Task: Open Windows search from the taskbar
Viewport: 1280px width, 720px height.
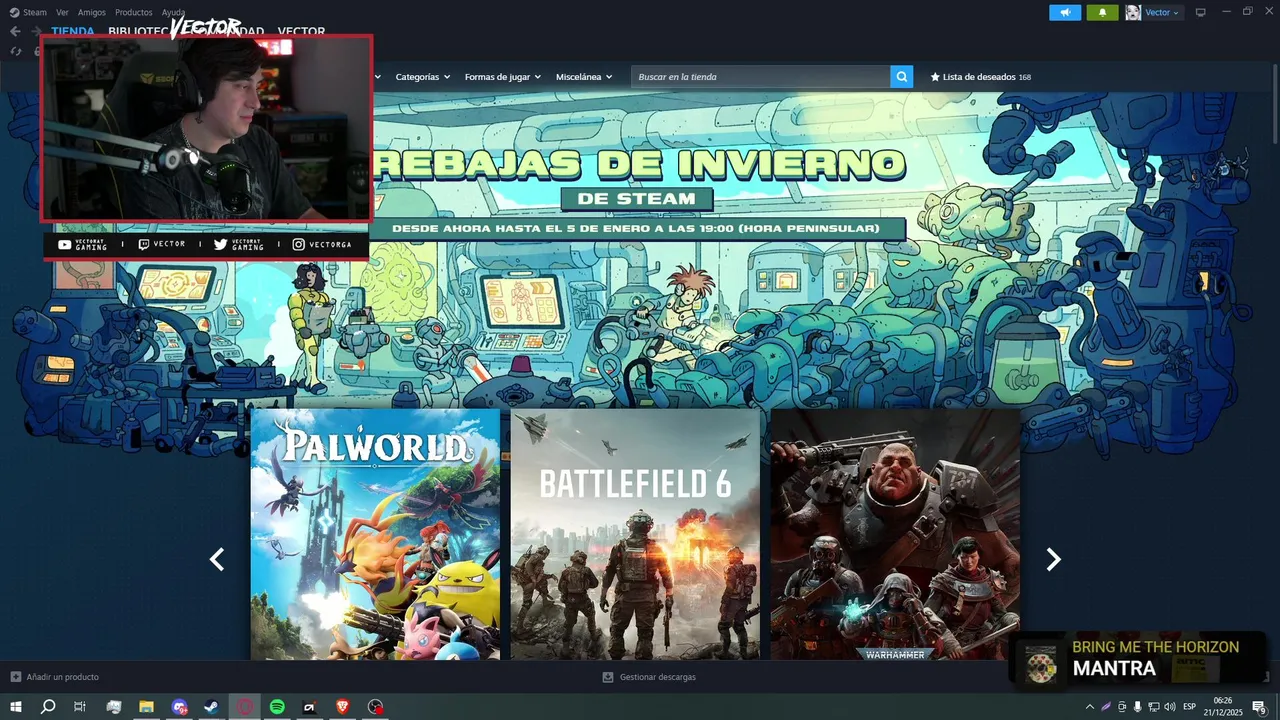Action: 48,707
